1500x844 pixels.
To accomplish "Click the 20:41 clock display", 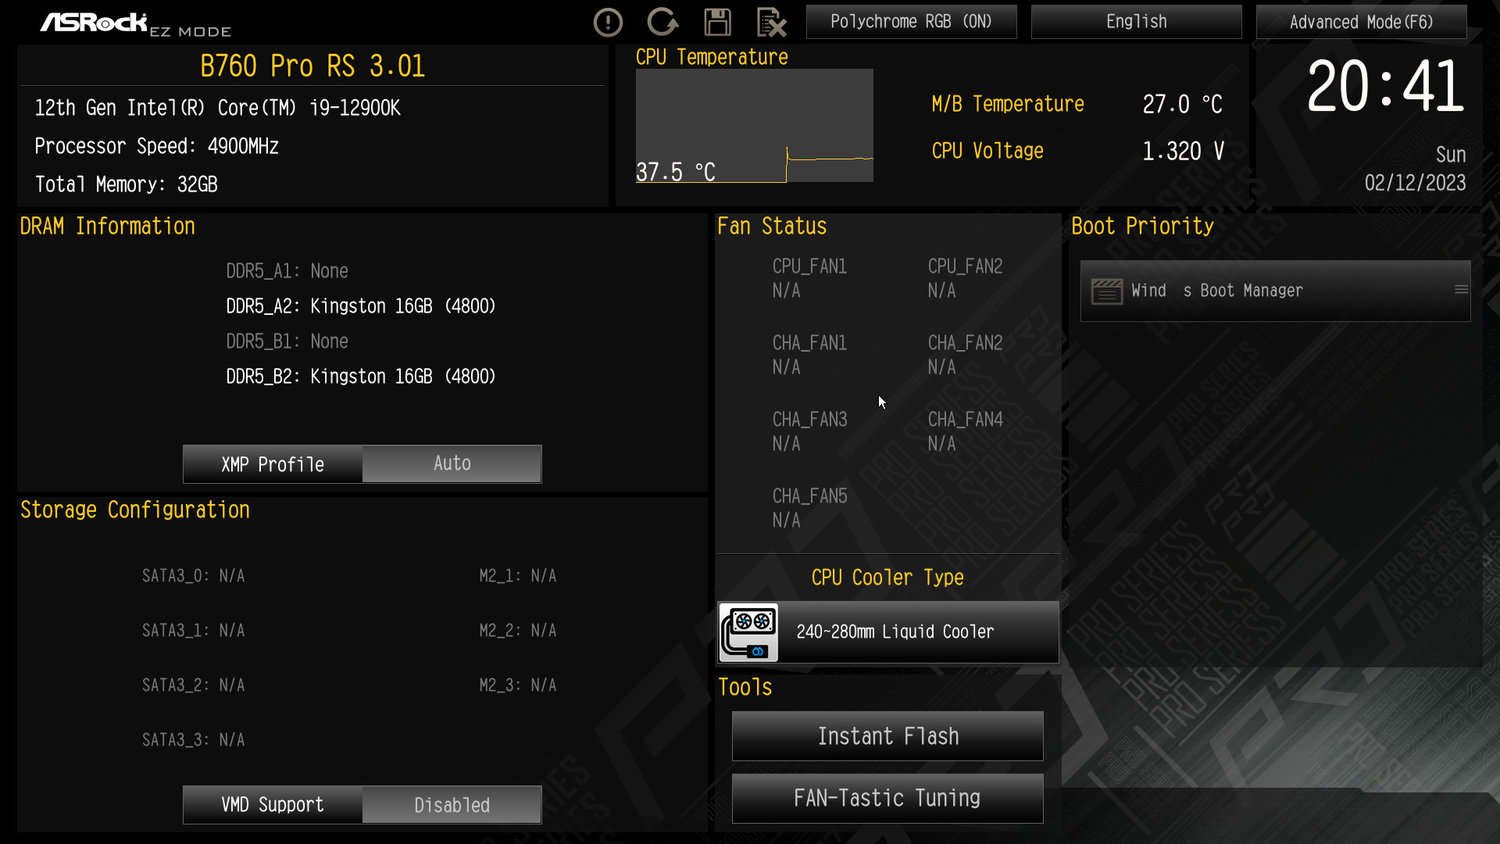I will tap(1386, 87).
